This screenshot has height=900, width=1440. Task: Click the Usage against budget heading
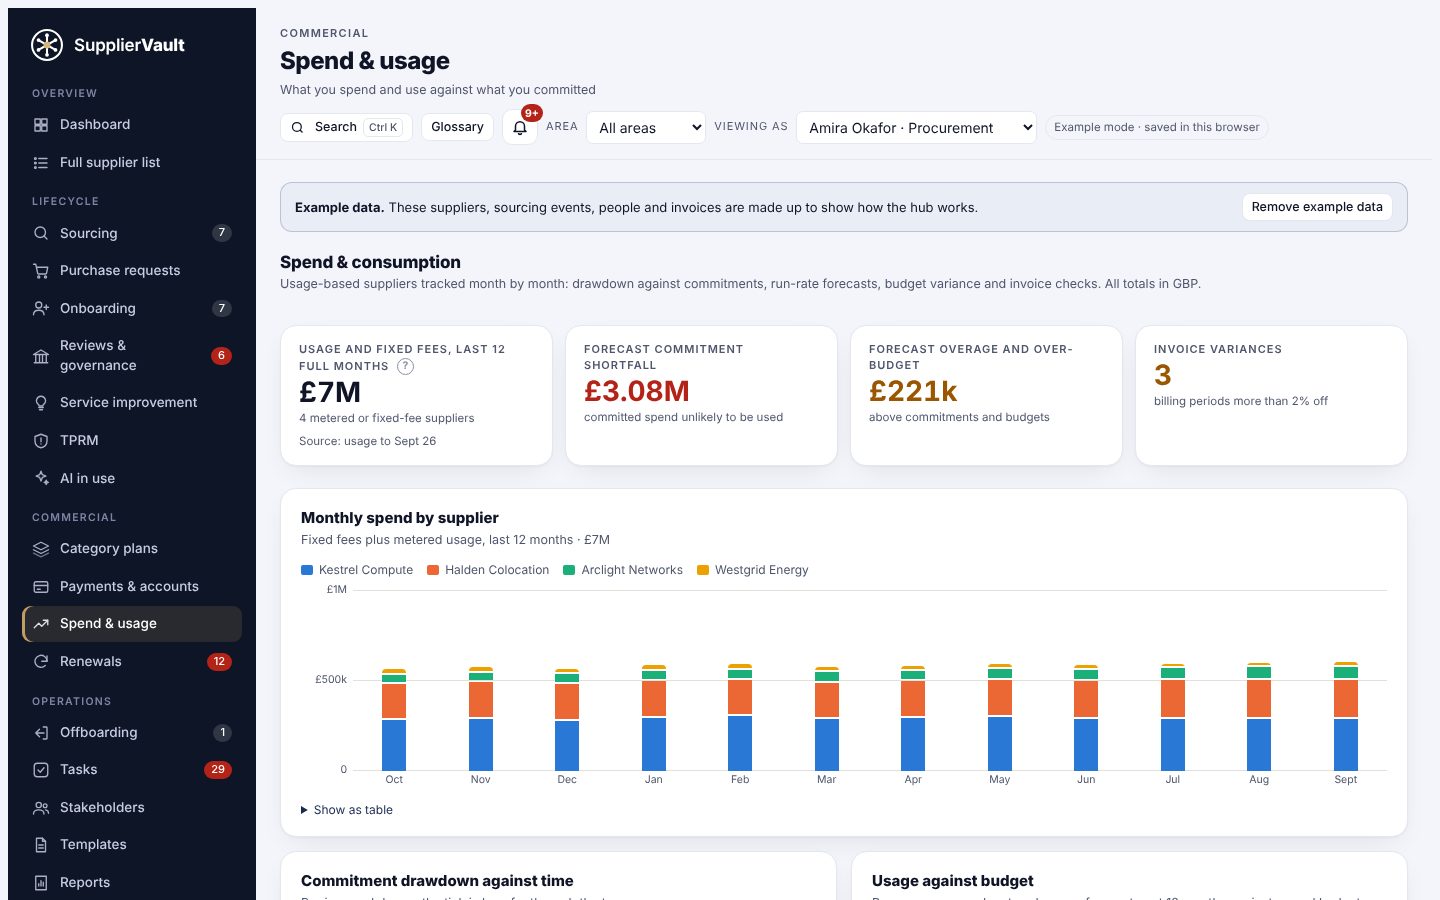(x=953, y=881)
